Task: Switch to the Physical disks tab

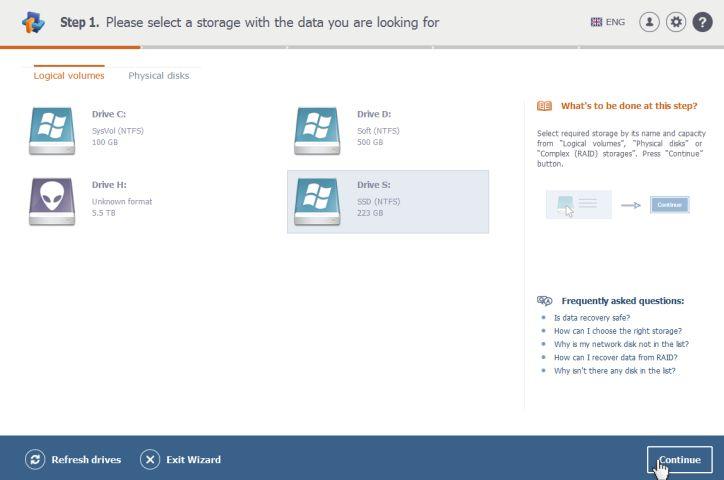Action: 159,75
